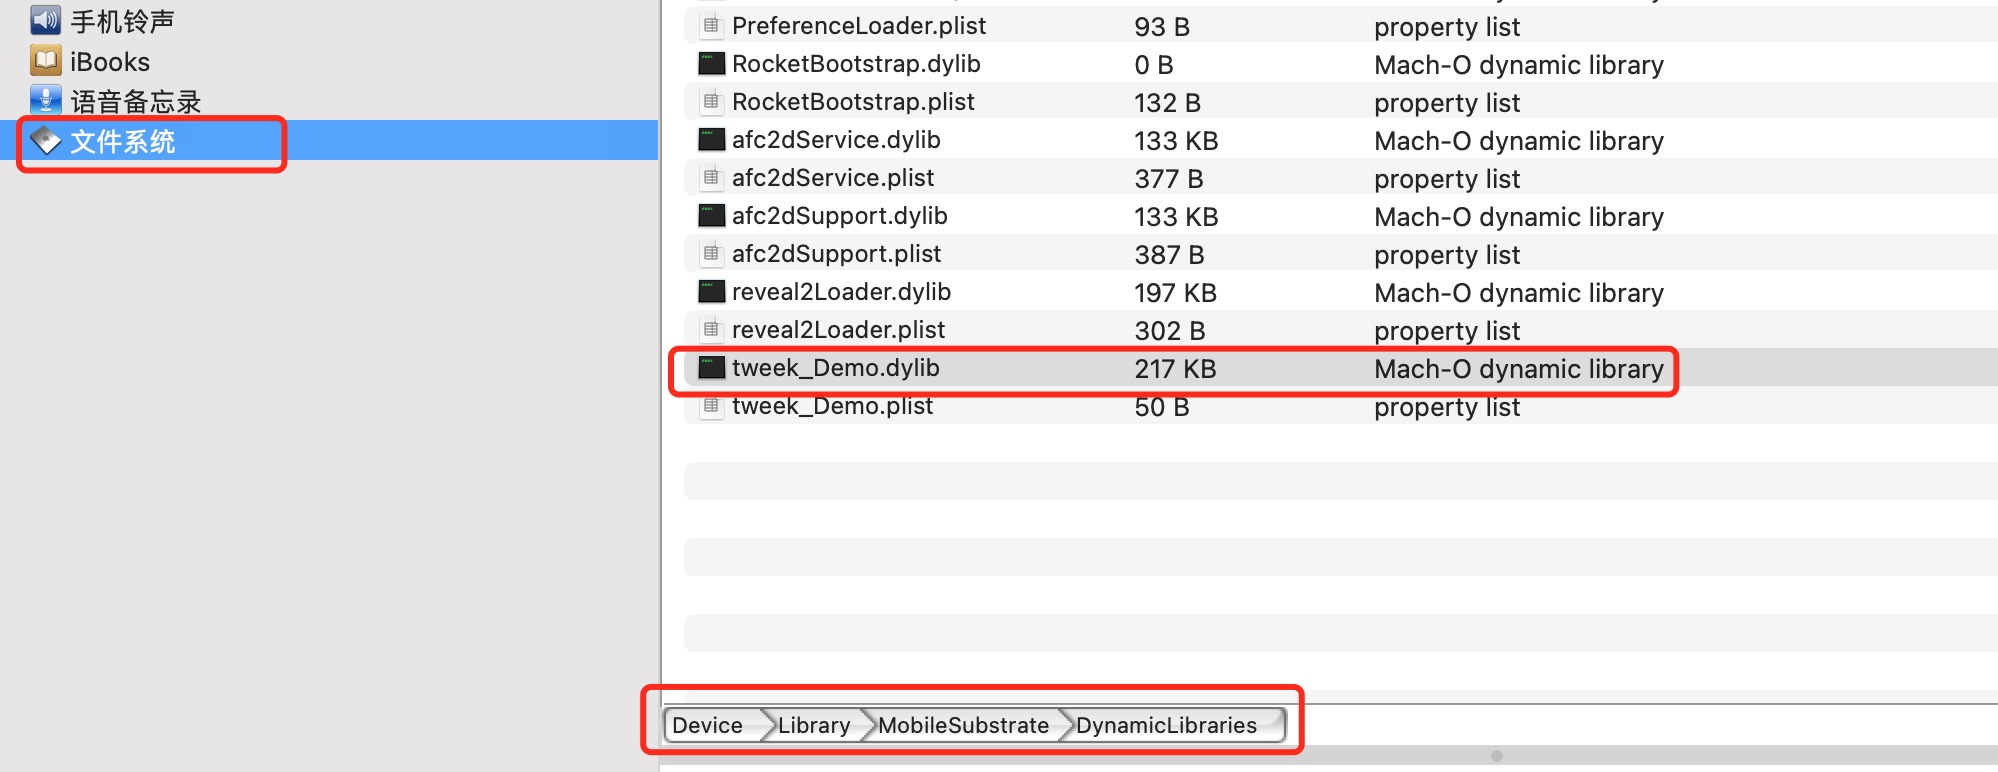1998x772 pixels.
Task: Select the 文件系统 file system icon
Action: click(x=45, y=141)
